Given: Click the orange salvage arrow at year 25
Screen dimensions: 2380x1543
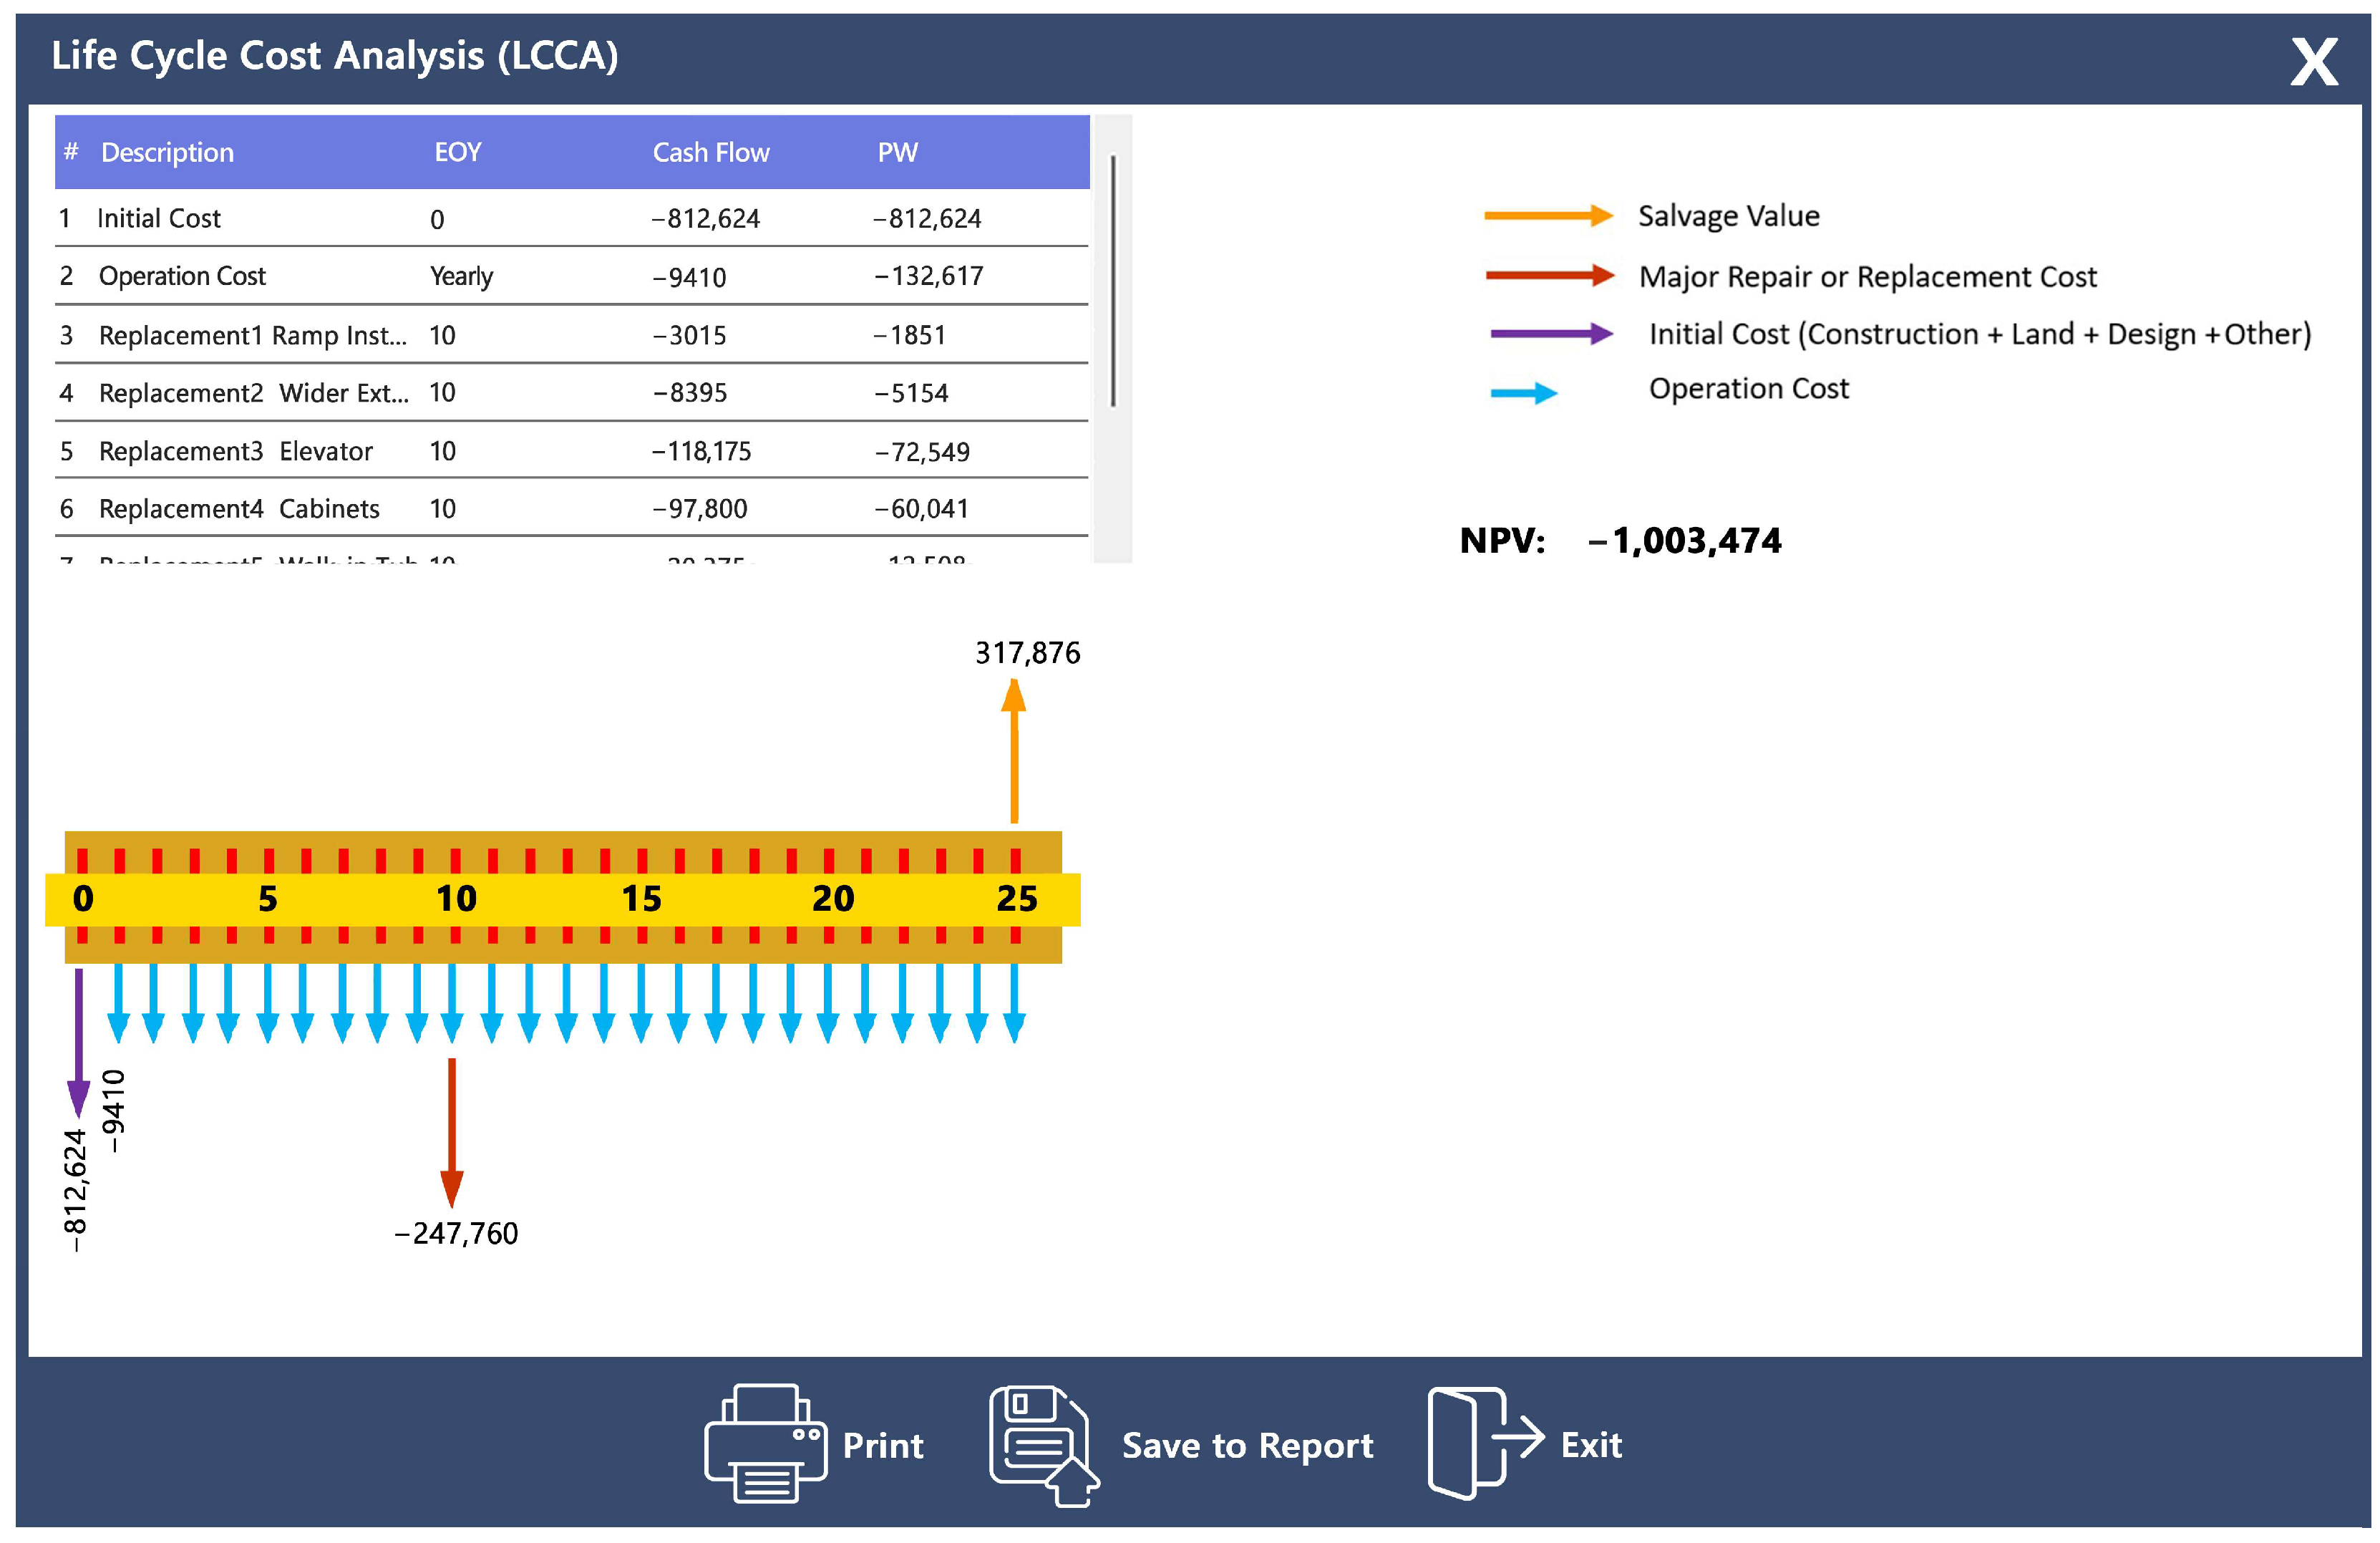Looking at the screenshot, I should click(1013, 752).
